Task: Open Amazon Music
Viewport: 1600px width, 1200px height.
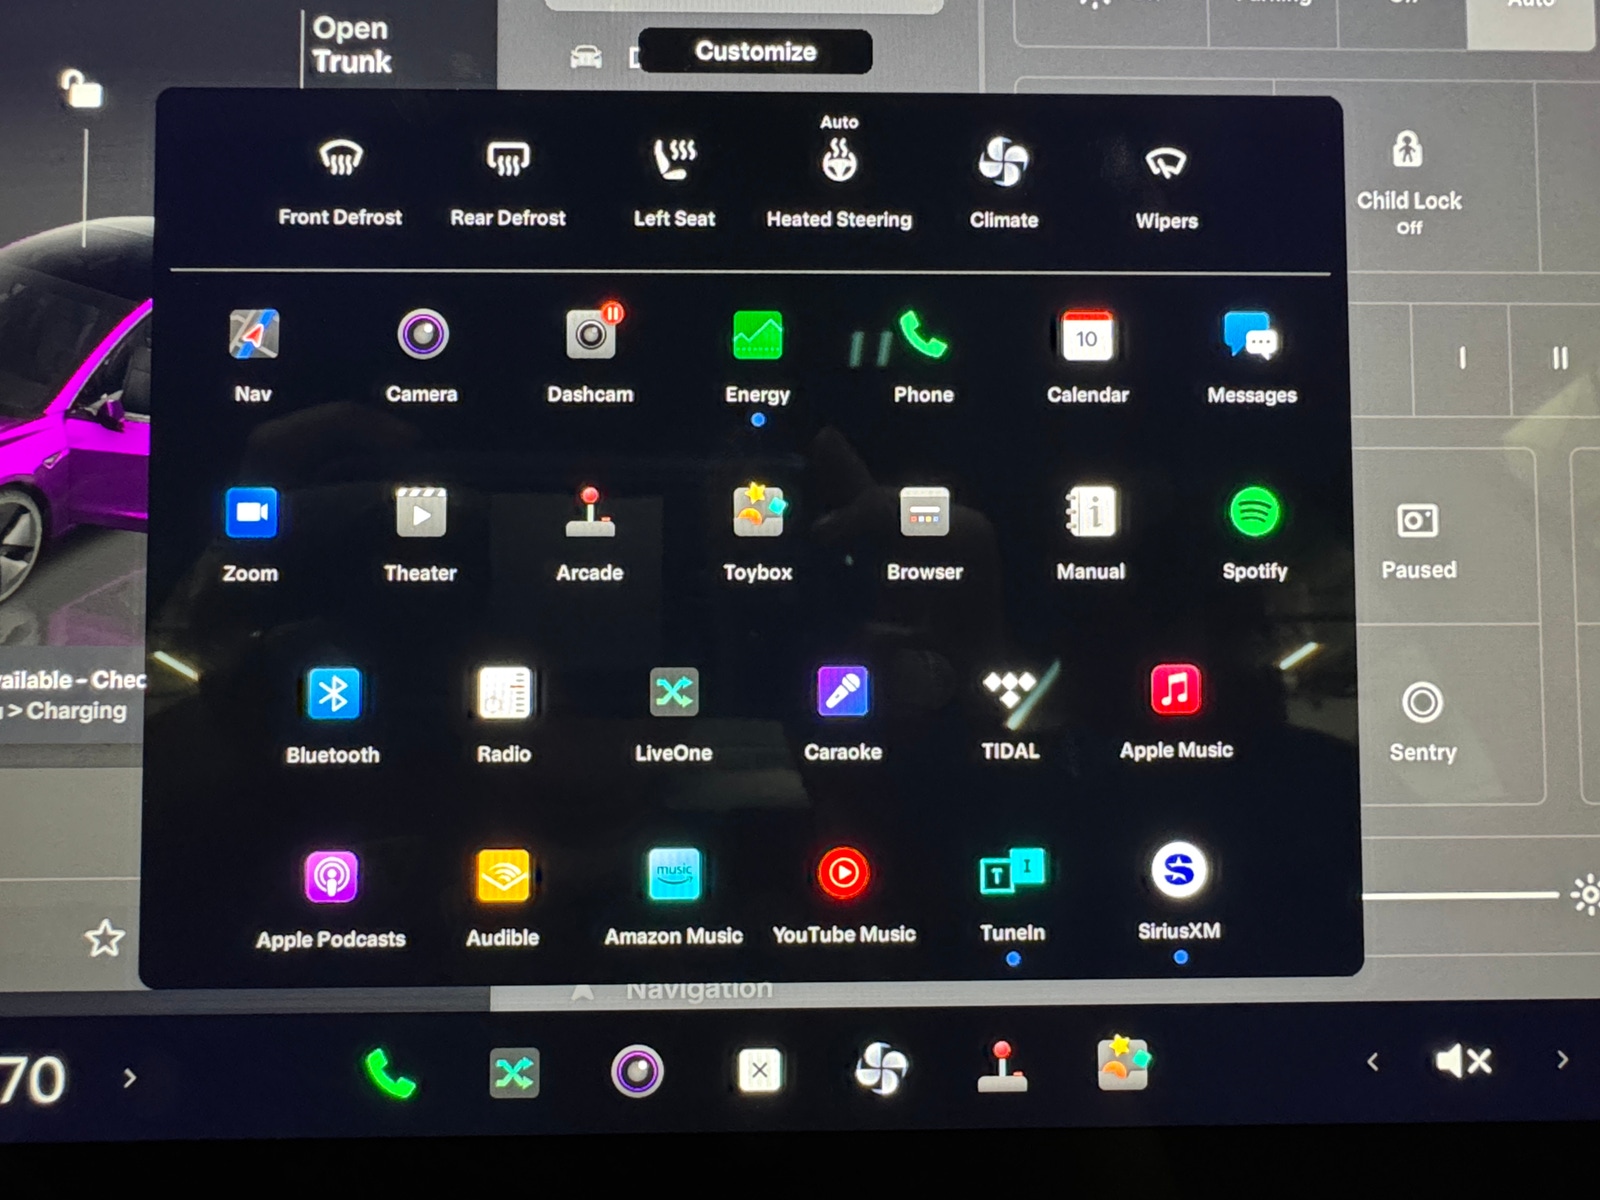Action: tap(674, 874)
